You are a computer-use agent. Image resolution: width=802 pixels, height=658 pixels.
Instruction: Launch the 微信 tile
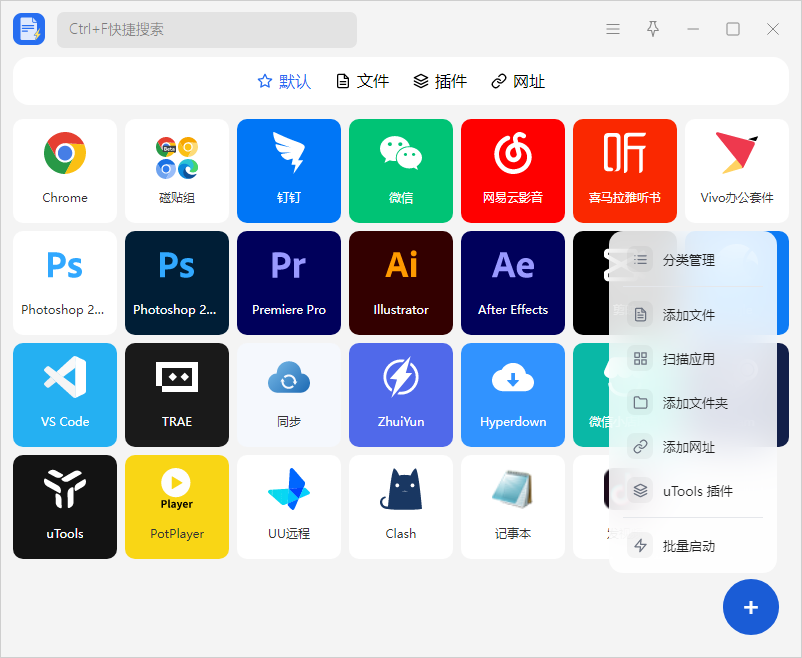click(401, 171)
